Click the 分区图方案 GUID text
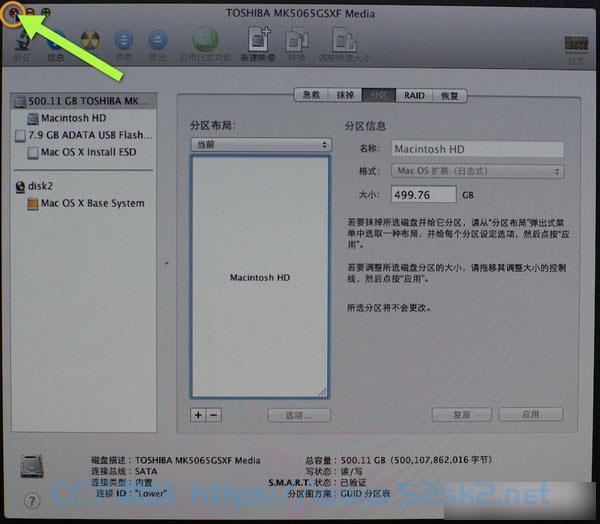The image size is (600, 524). (x=339, y=494)
